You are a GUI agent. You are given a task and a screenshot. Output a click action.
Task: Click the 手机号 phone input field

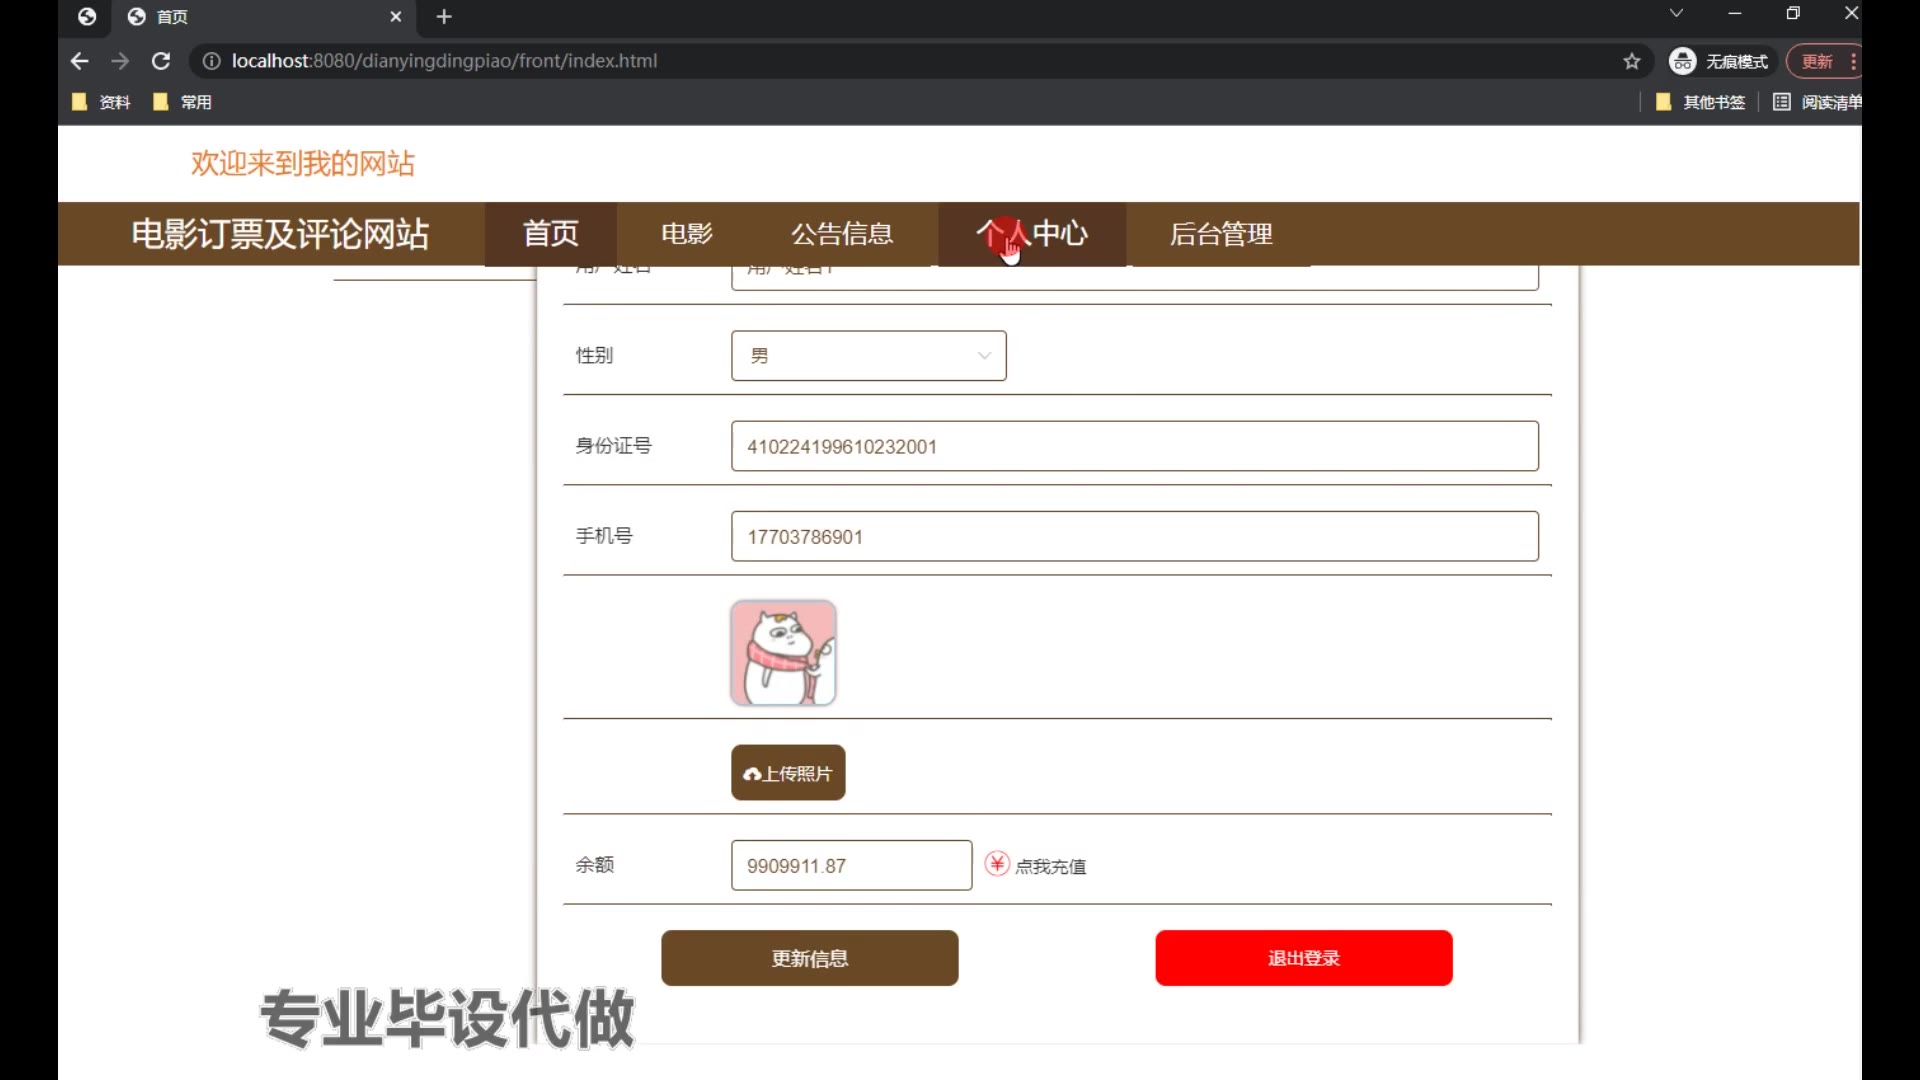pos(1134,537)
